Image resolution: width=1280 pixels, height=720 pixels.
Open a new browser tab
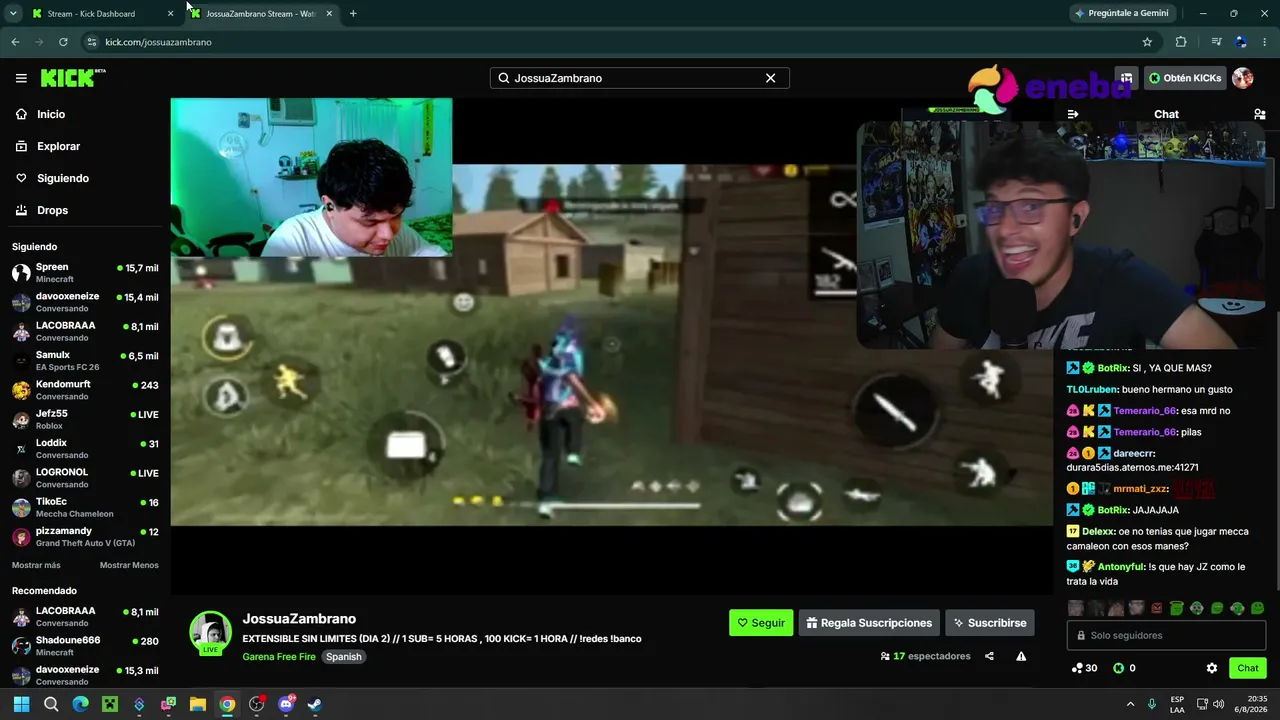point(353,13)
